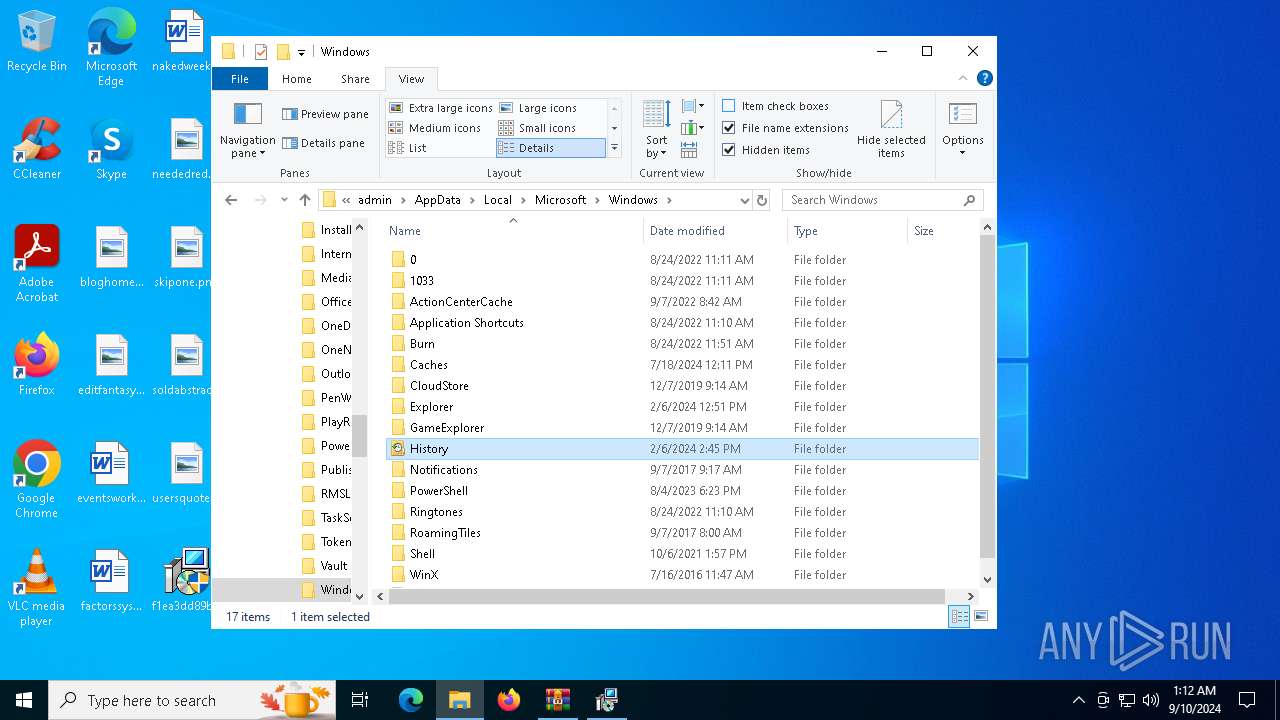Toggle the Details pane
This screenshot has height=720, width=1280.
[324, 143]
